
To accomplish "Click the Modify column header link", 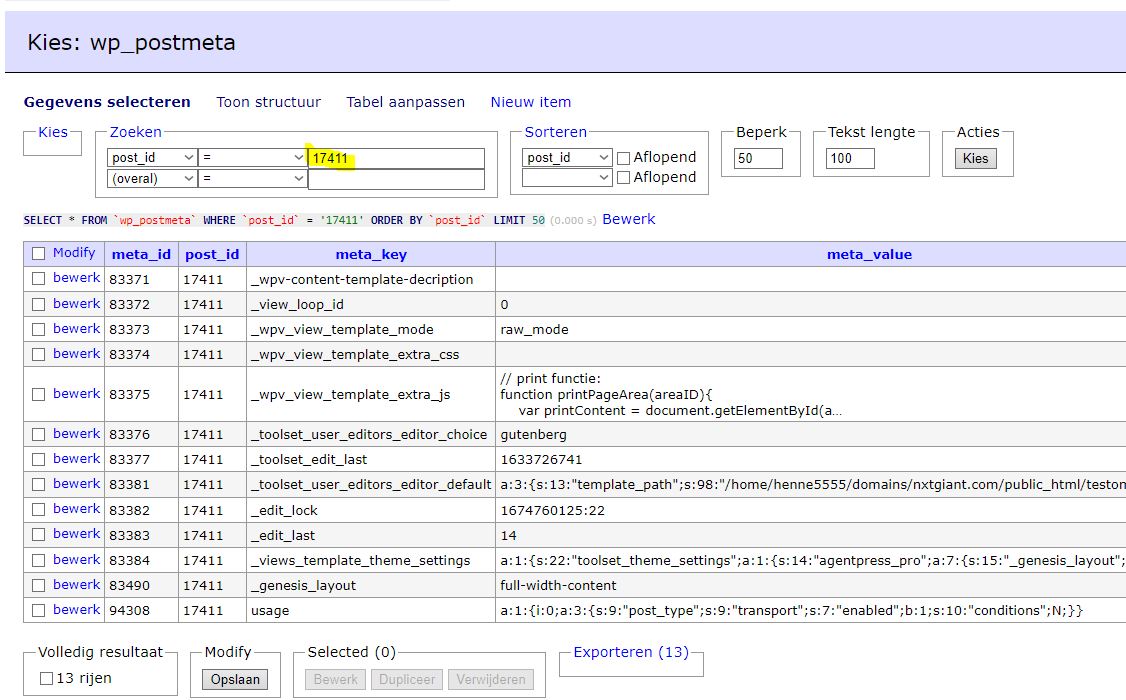I will [74, 253].
